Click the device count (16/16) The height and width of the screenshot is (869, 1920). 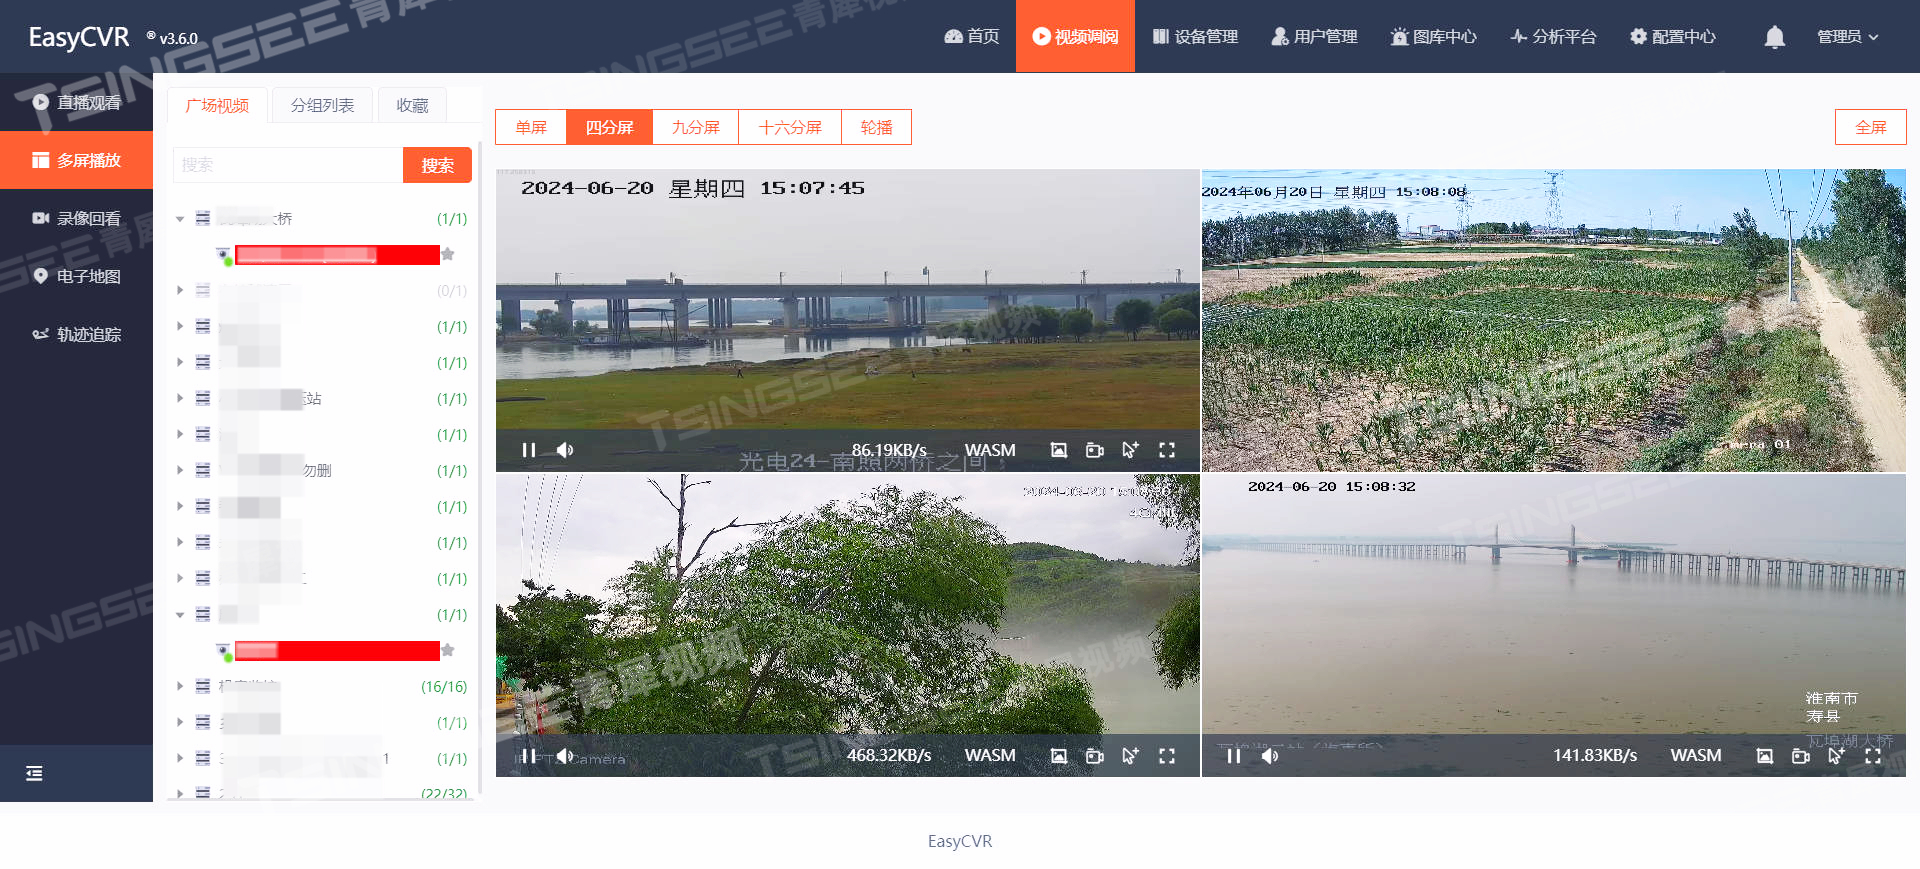(444, 687)
